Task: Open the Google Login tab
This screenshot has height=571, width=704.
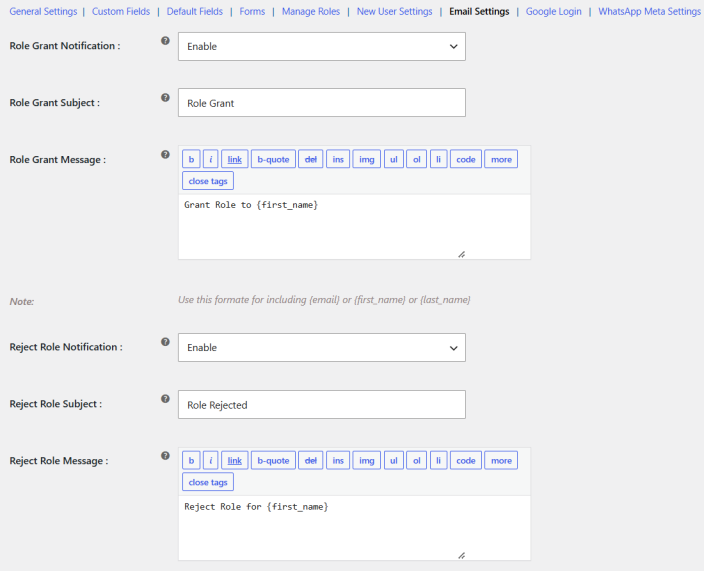Action: (553, 11)
